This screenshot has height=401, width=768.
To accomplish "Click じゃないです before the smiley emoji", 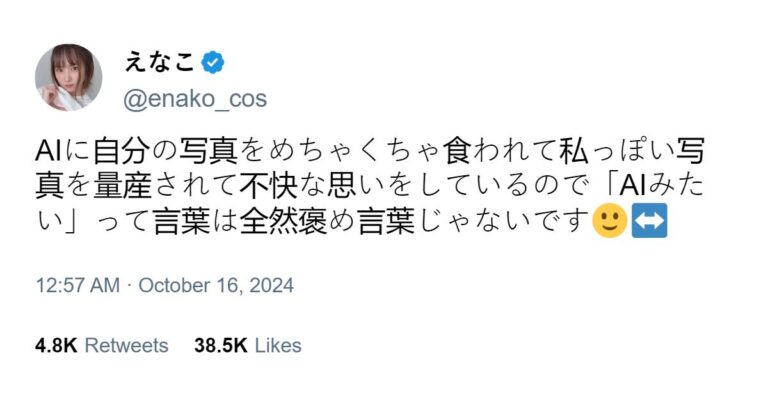I will point(504,221).
